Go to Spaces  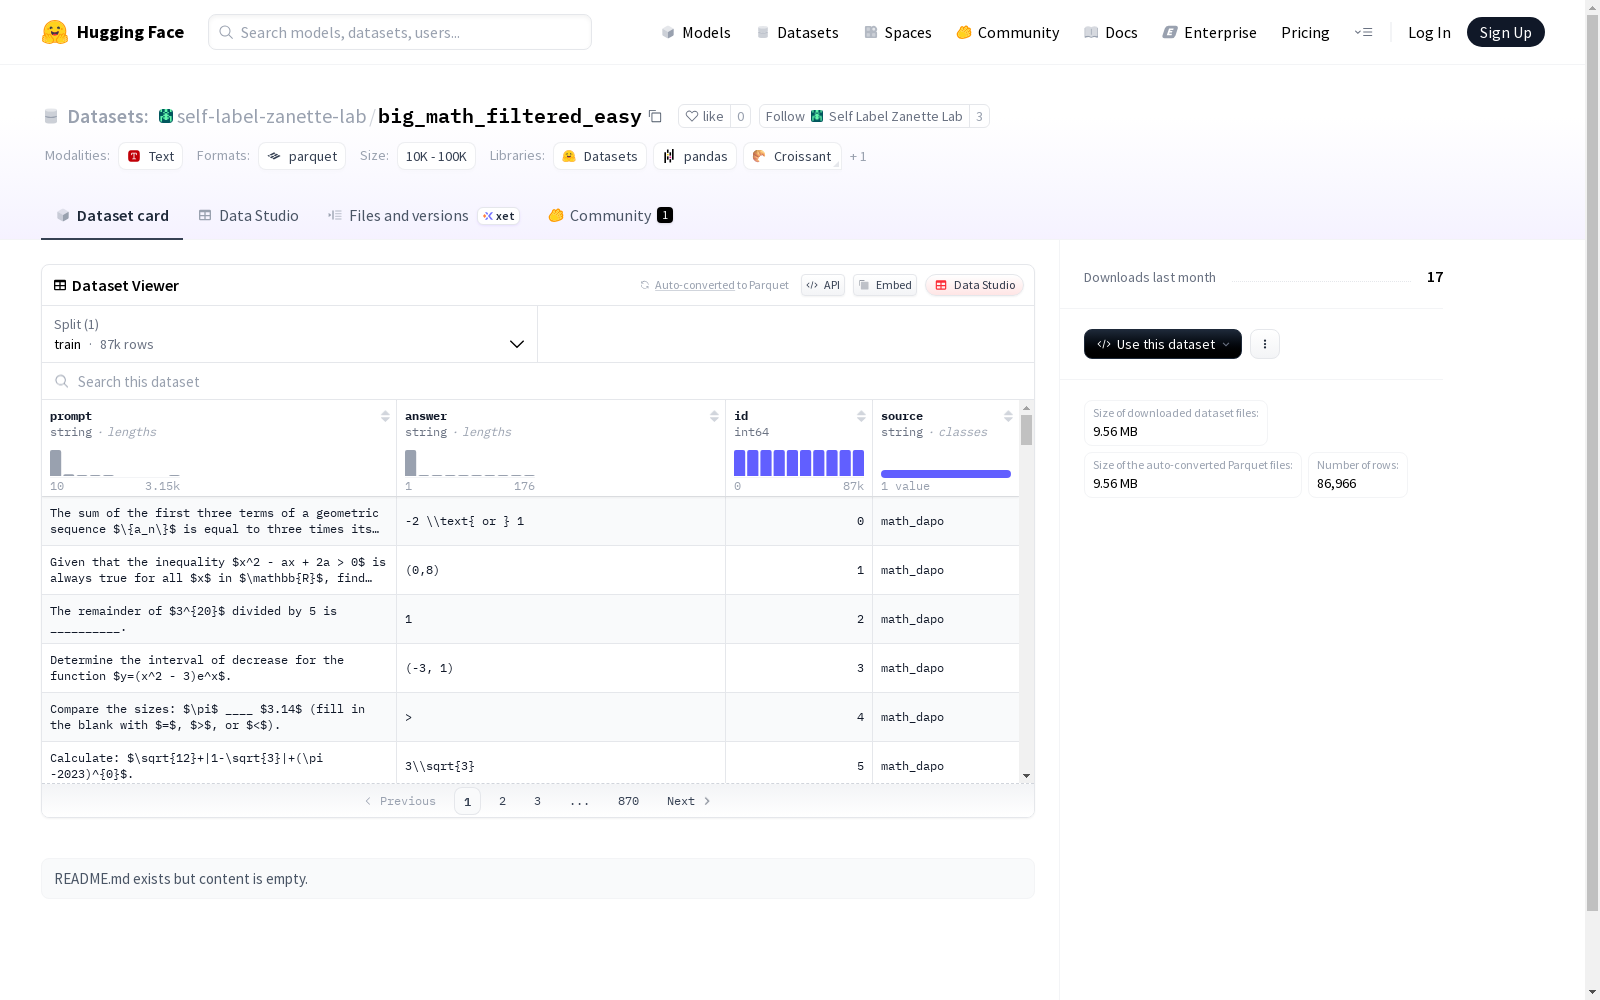click(898, 32)
